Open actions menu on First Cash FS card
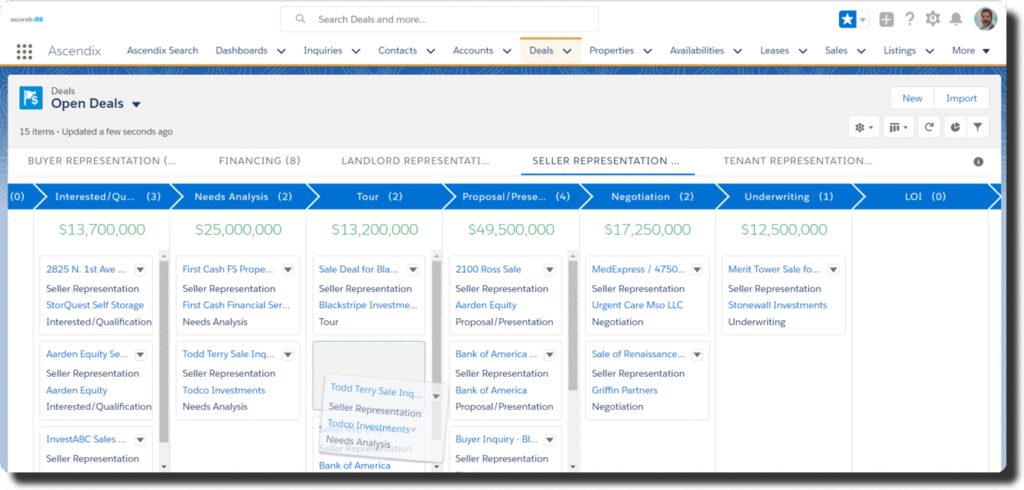1024x490 pixels. coord(288,270)
